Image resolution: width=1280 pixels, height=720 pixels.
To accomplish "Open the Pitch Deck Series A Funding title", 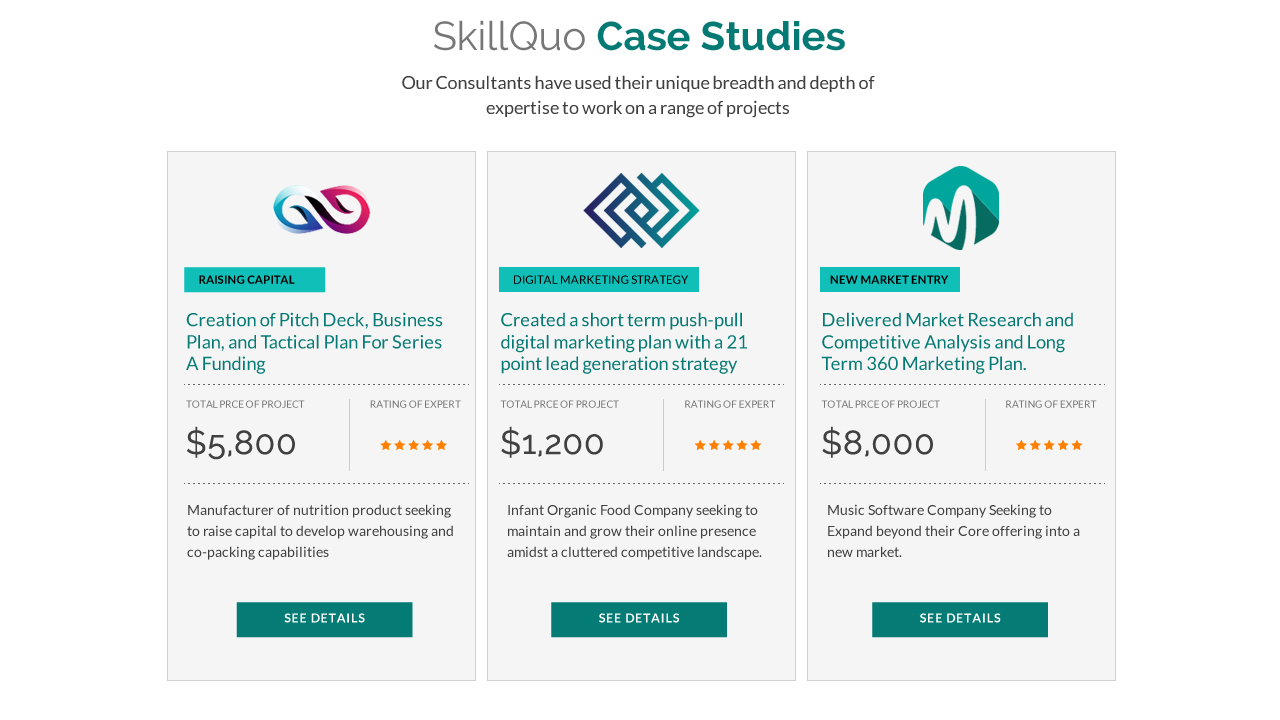I will click(314, 341).
